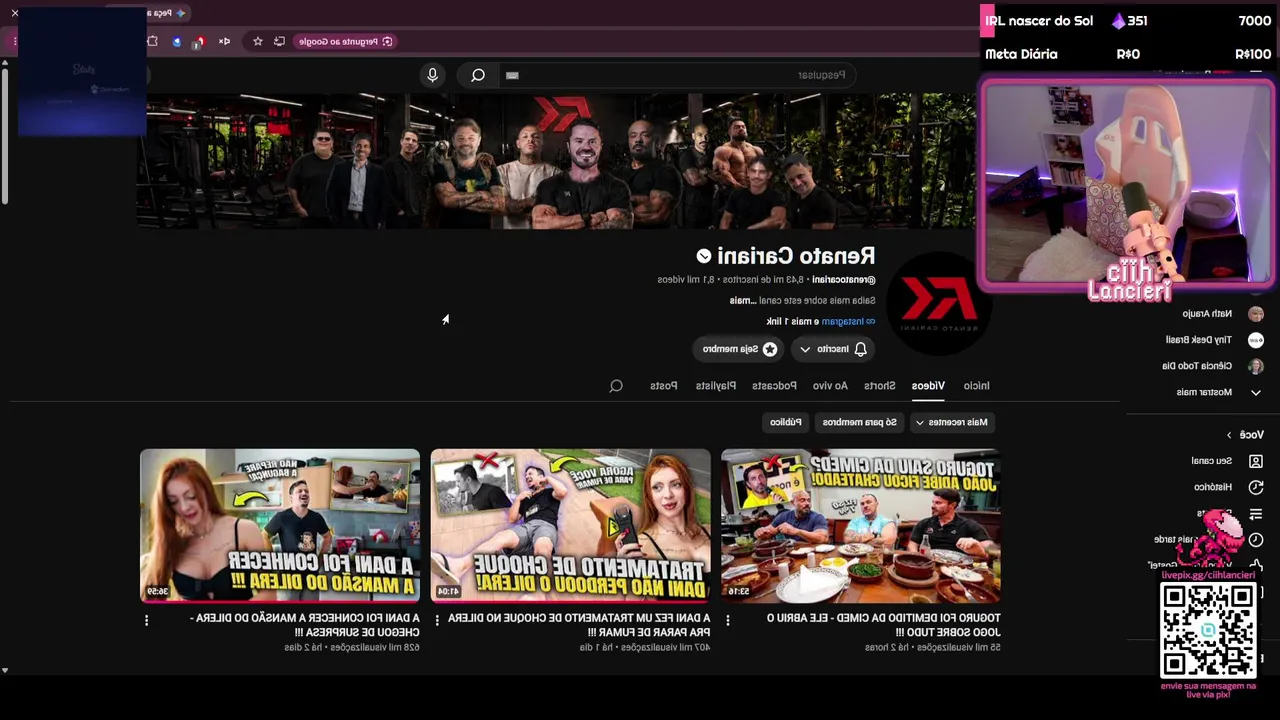Filter videos by Só para membros
This screenshot has width=1280, height=720.
[860, 422]
